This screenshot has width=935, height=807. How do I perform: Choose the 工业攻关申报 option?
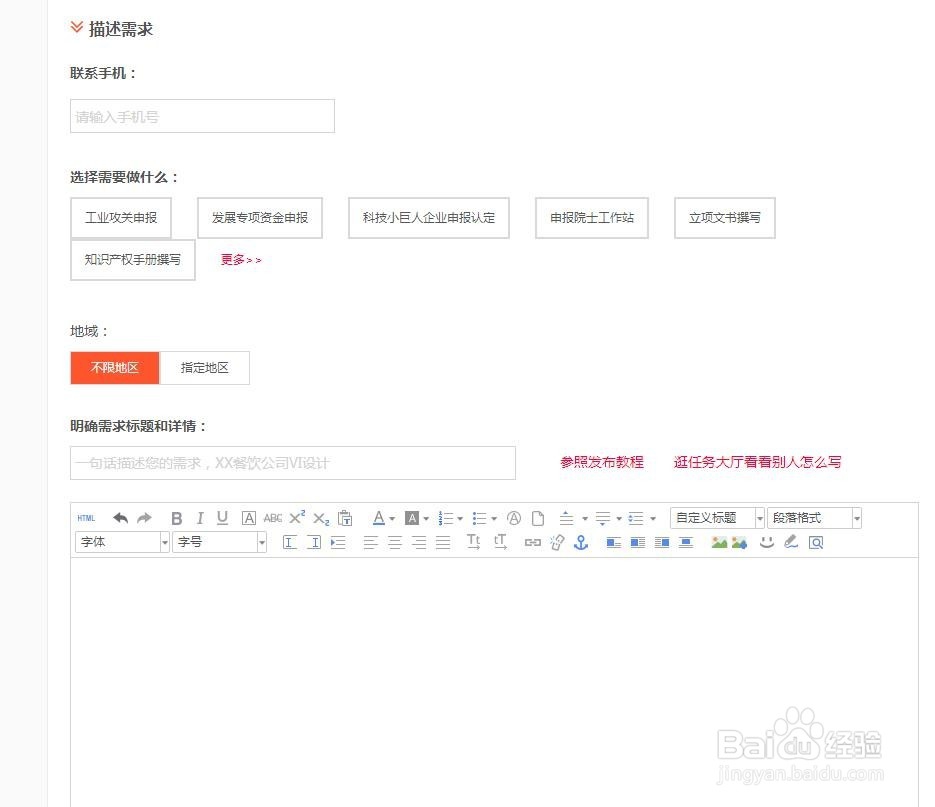click(x=121, y=218)
